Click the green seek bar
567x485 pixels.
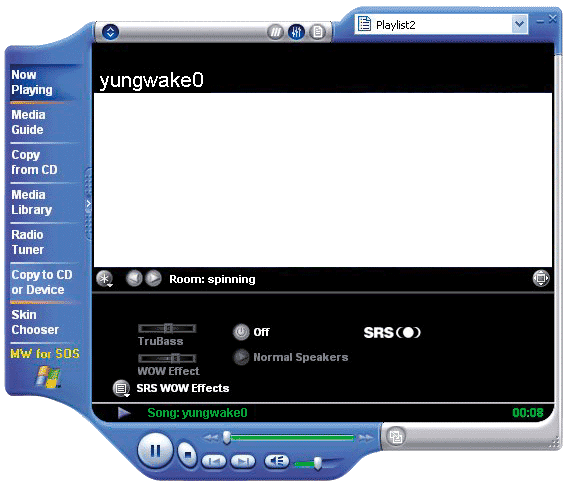(291, 438)
